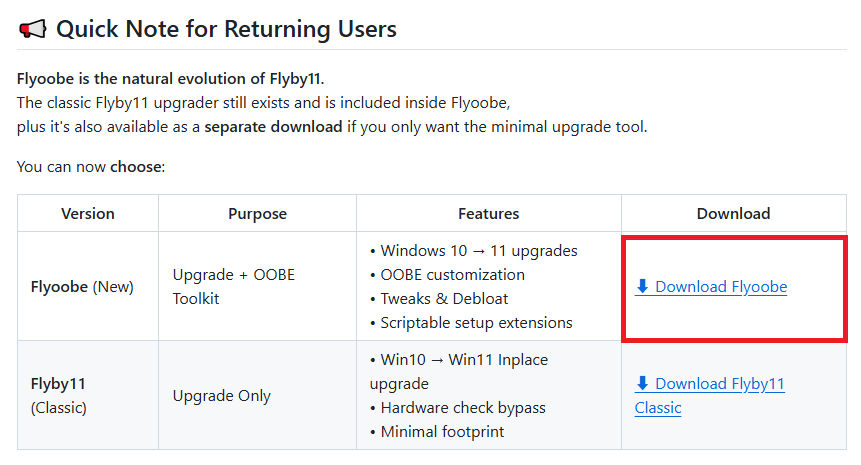The image size is (861, 465).
Task: Click the Hardware check bypass bullet
Action: click(x=465, y=408)
